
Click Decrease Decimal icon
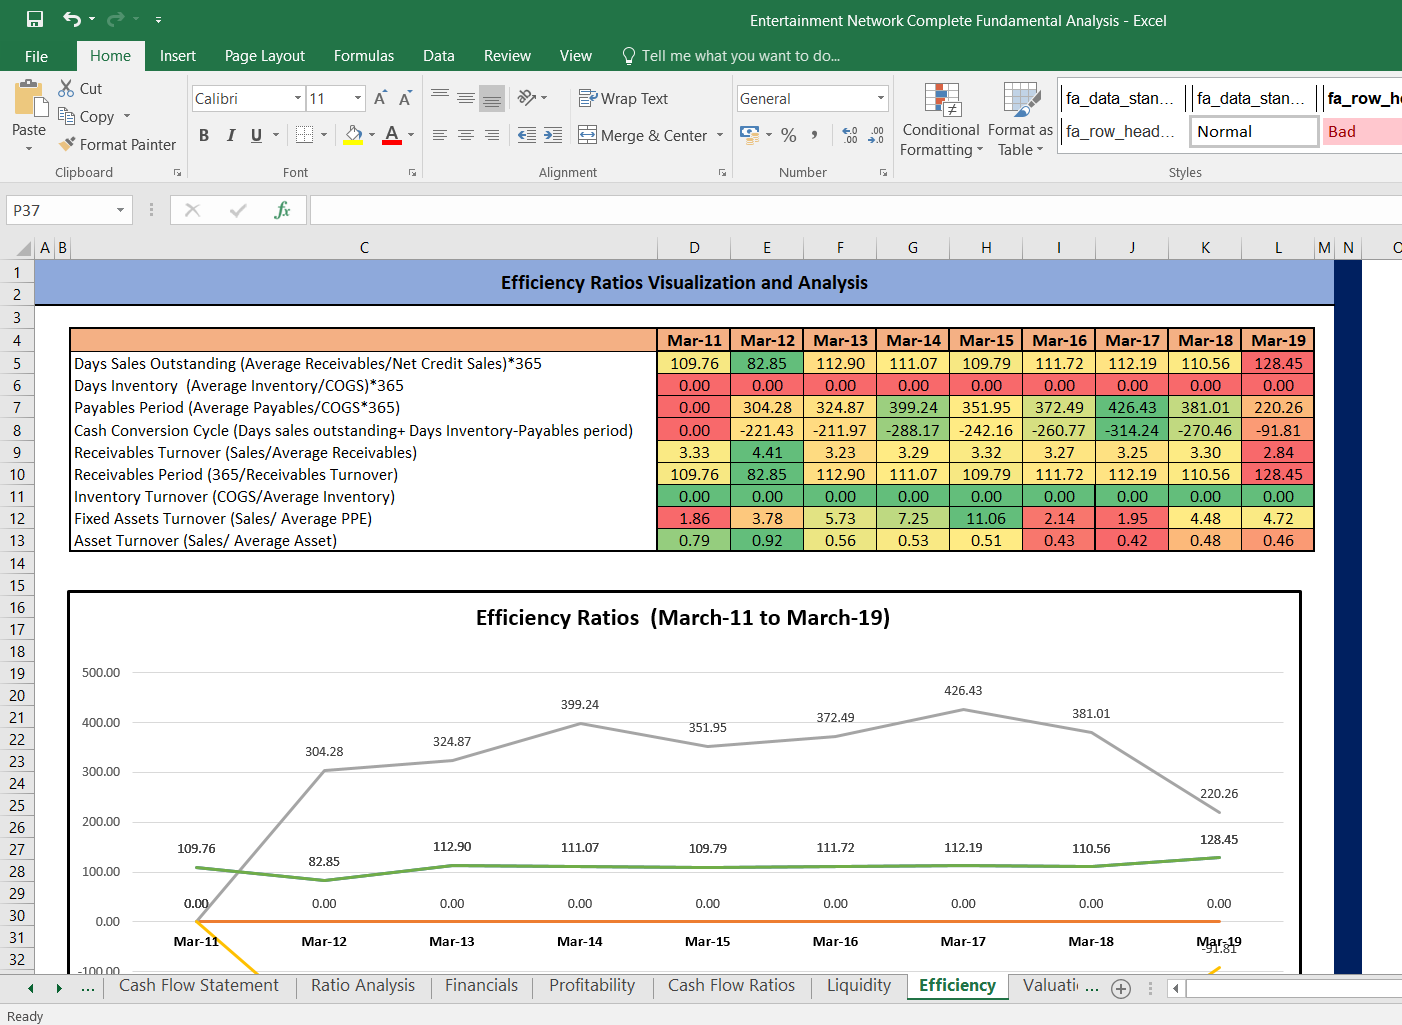(876, 135)
